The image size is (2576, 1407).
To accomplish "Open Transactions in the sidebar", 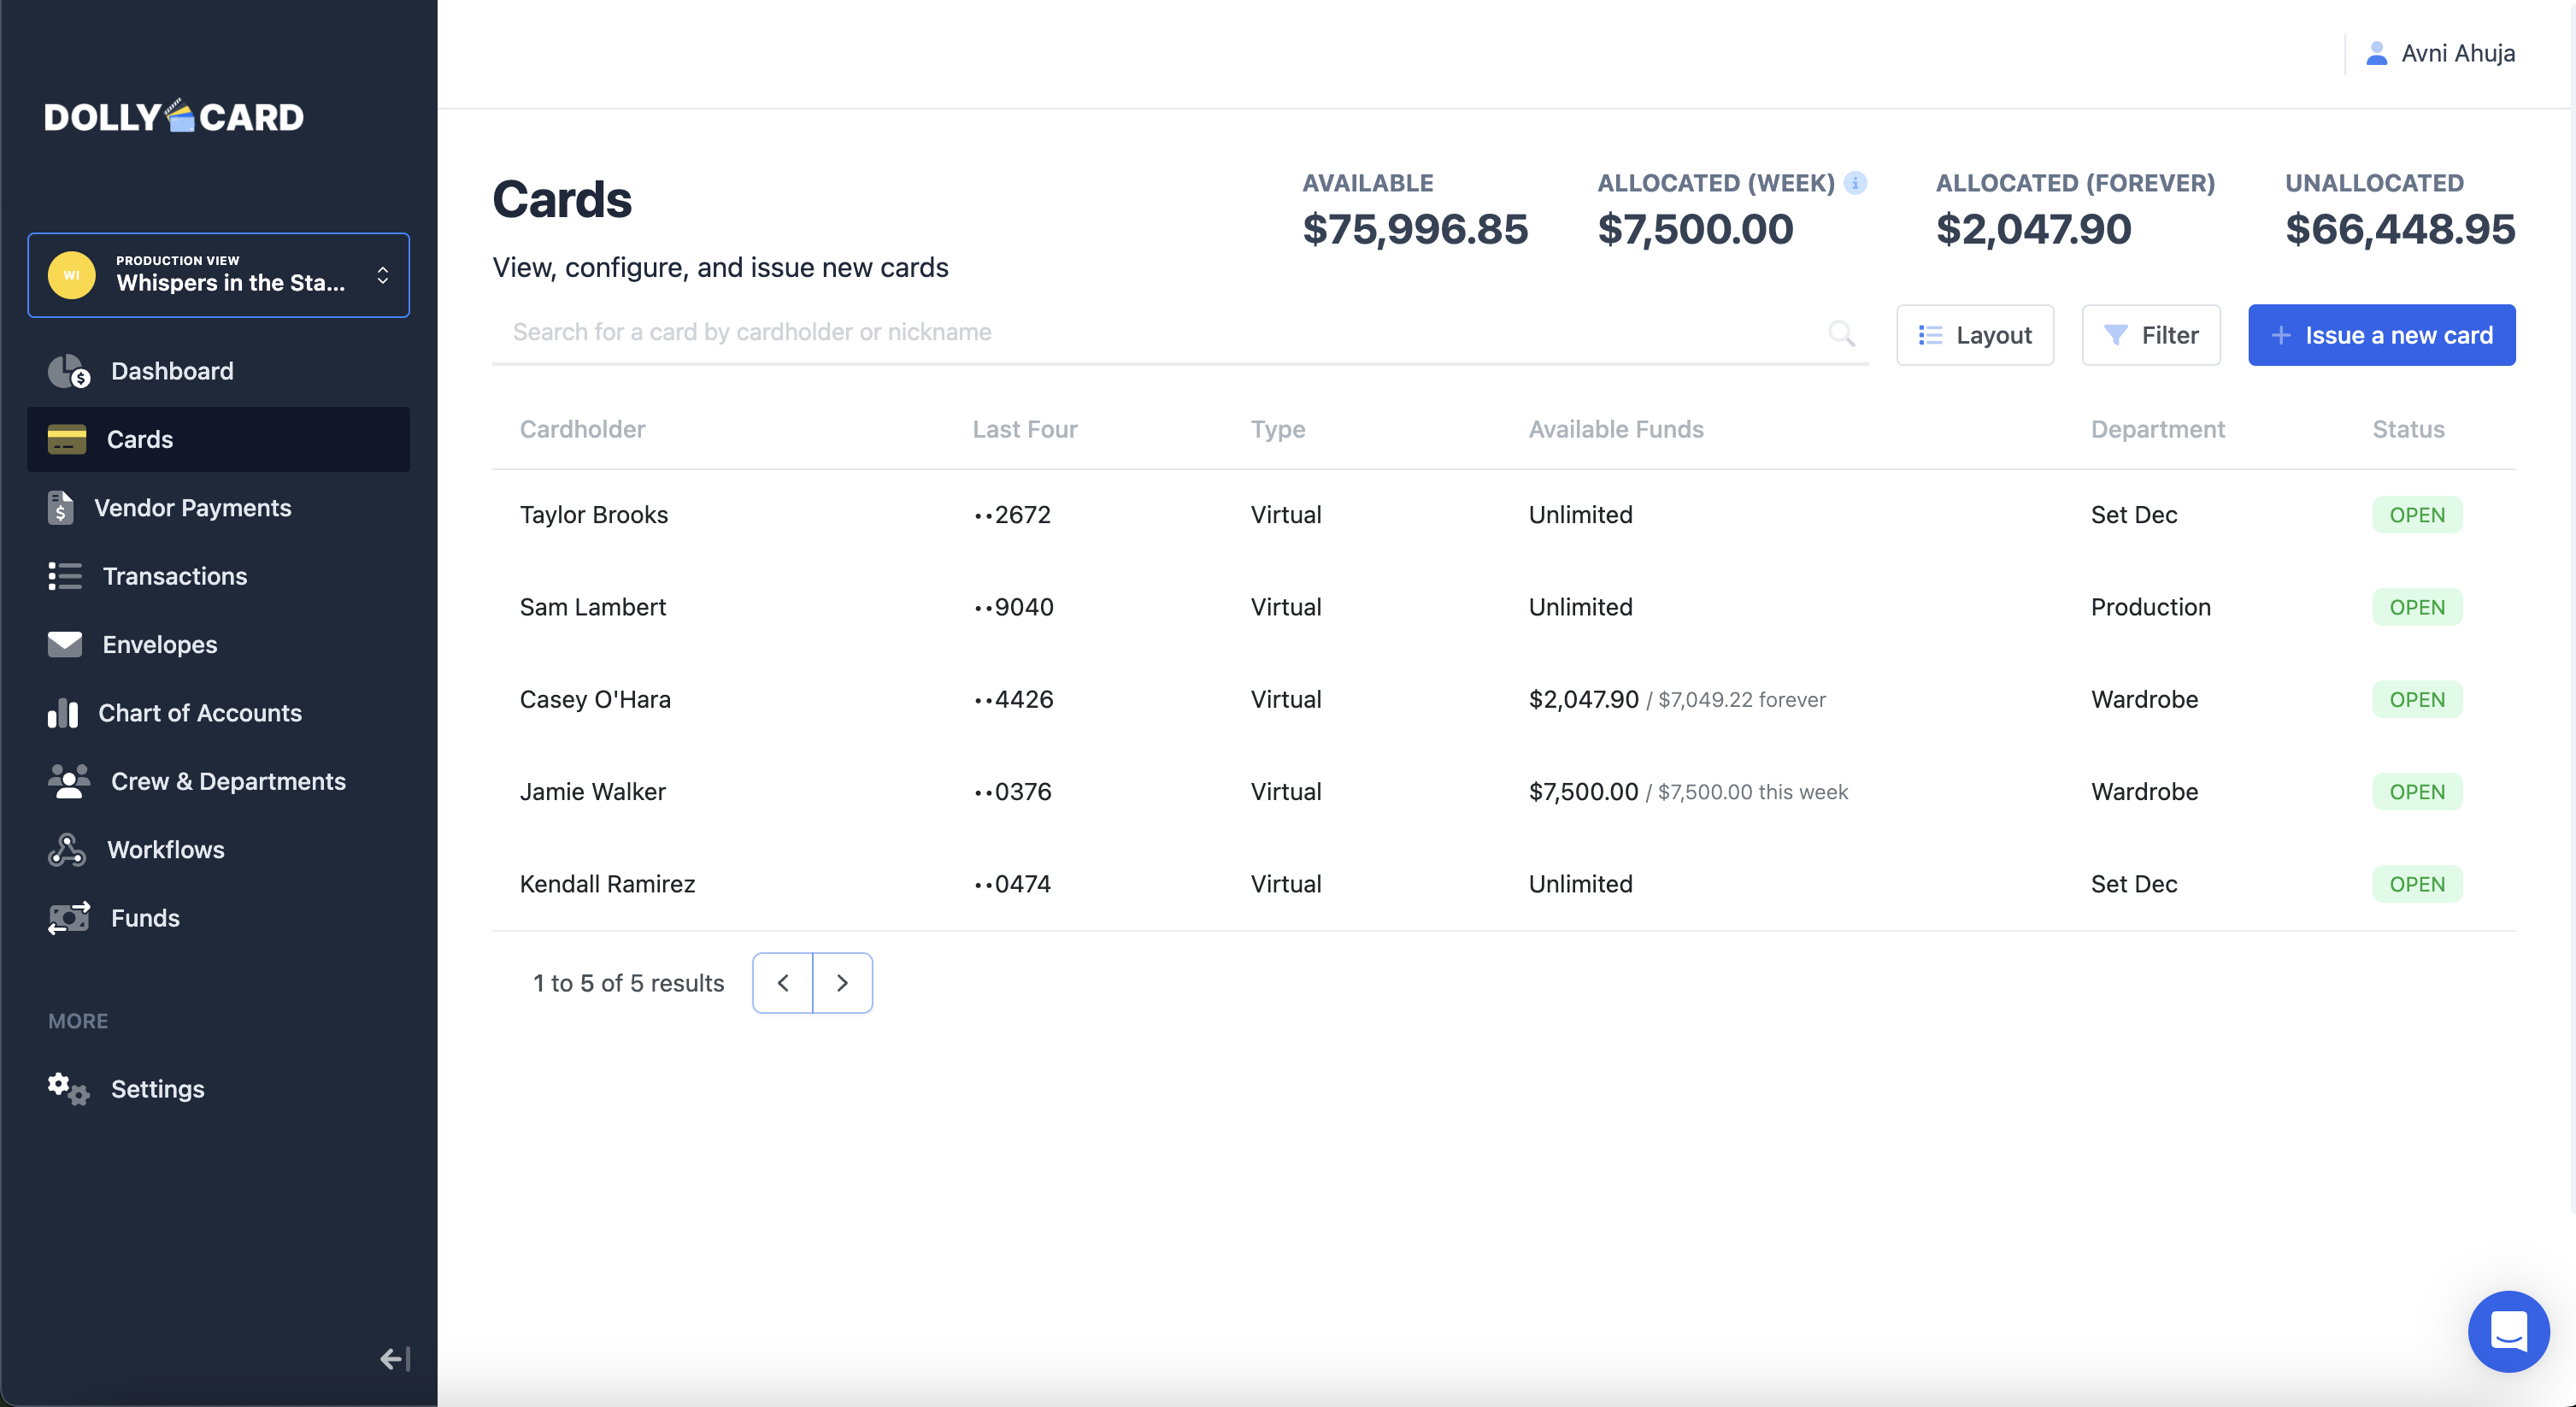I will [175, 576].
